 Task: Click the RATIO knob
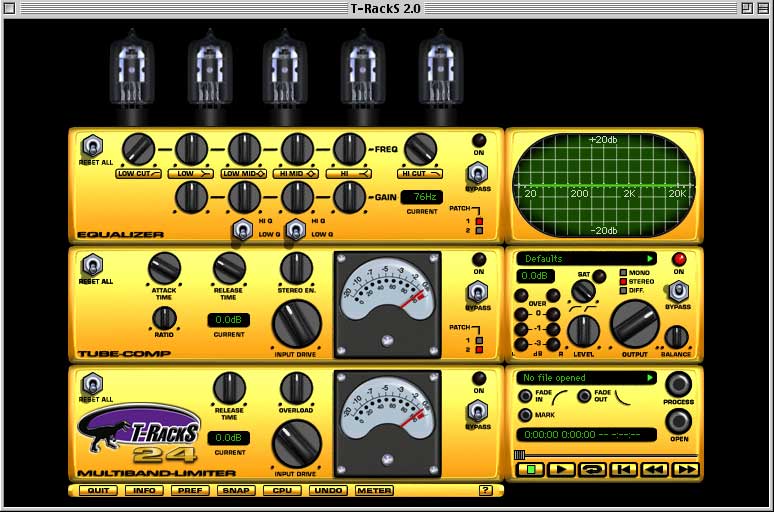coord(164,318)
